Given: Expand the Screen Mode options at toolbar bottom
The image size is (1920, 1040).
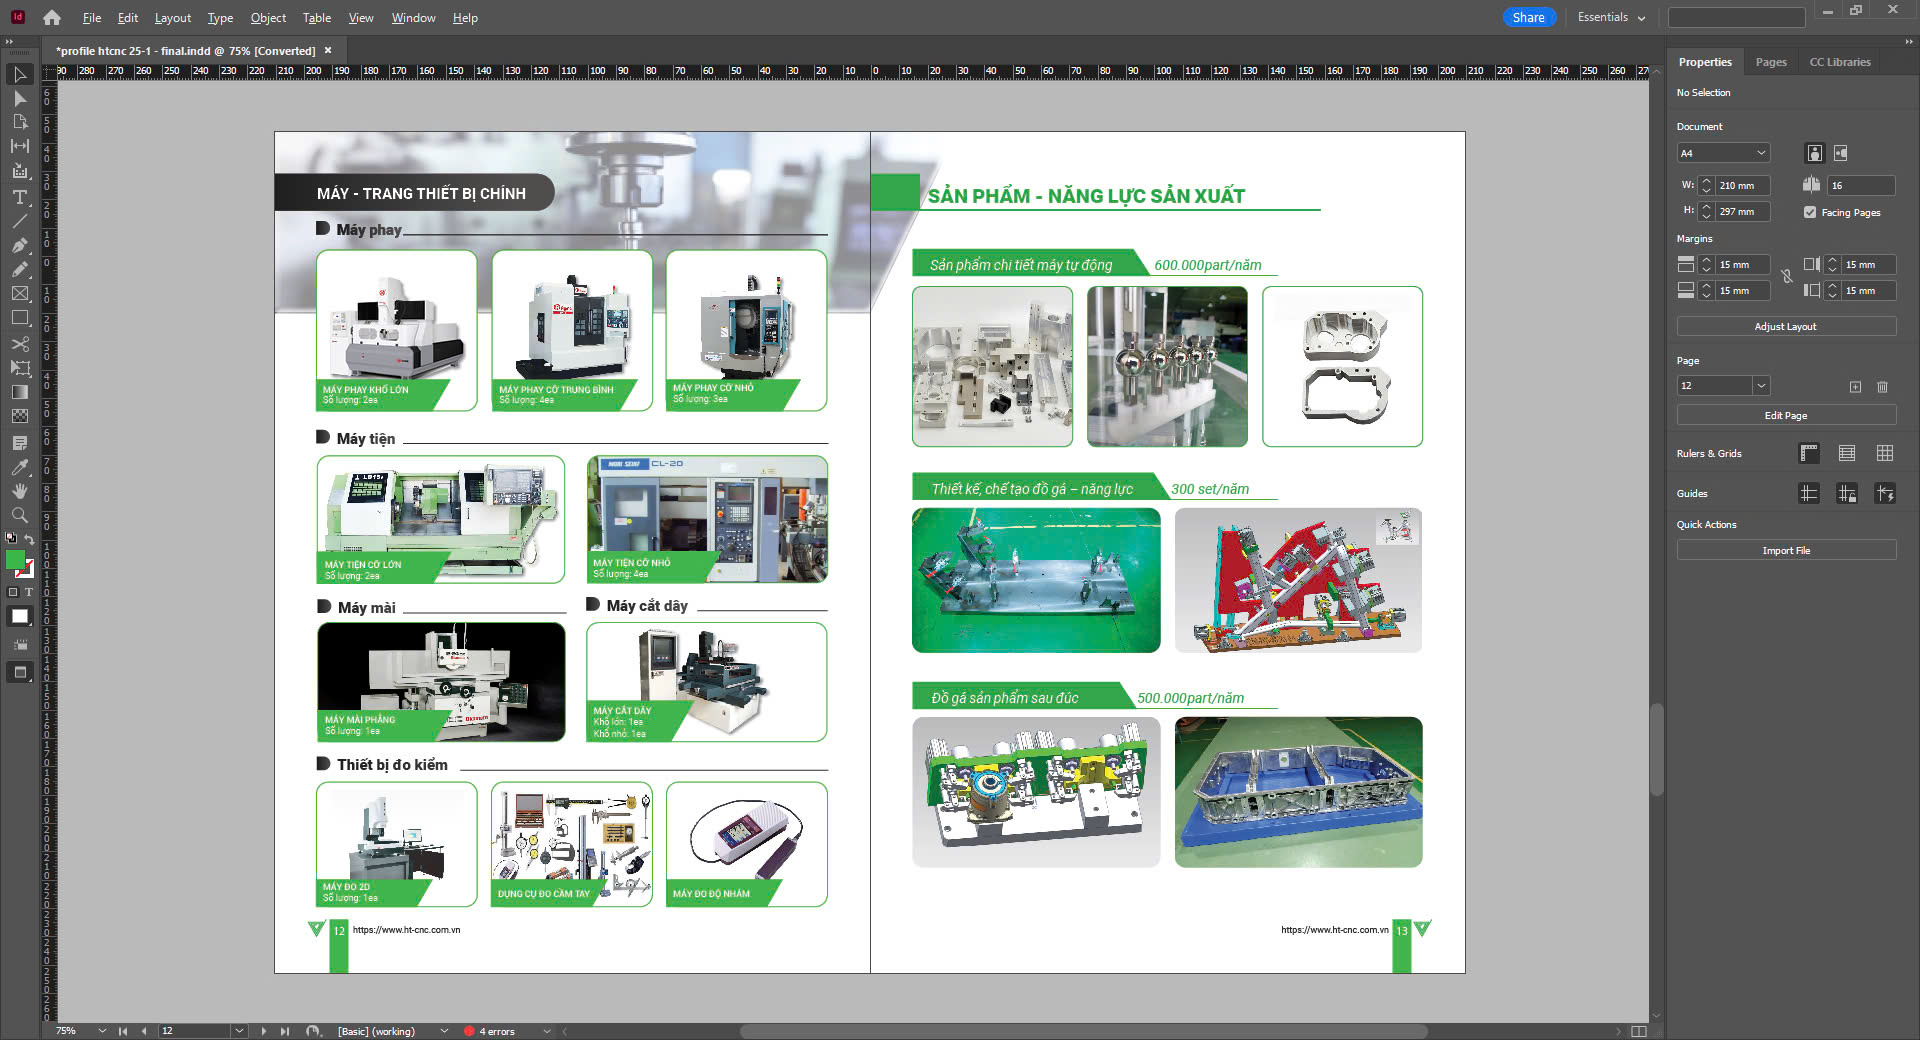Looking at the screenshot, I should point(19,672).
